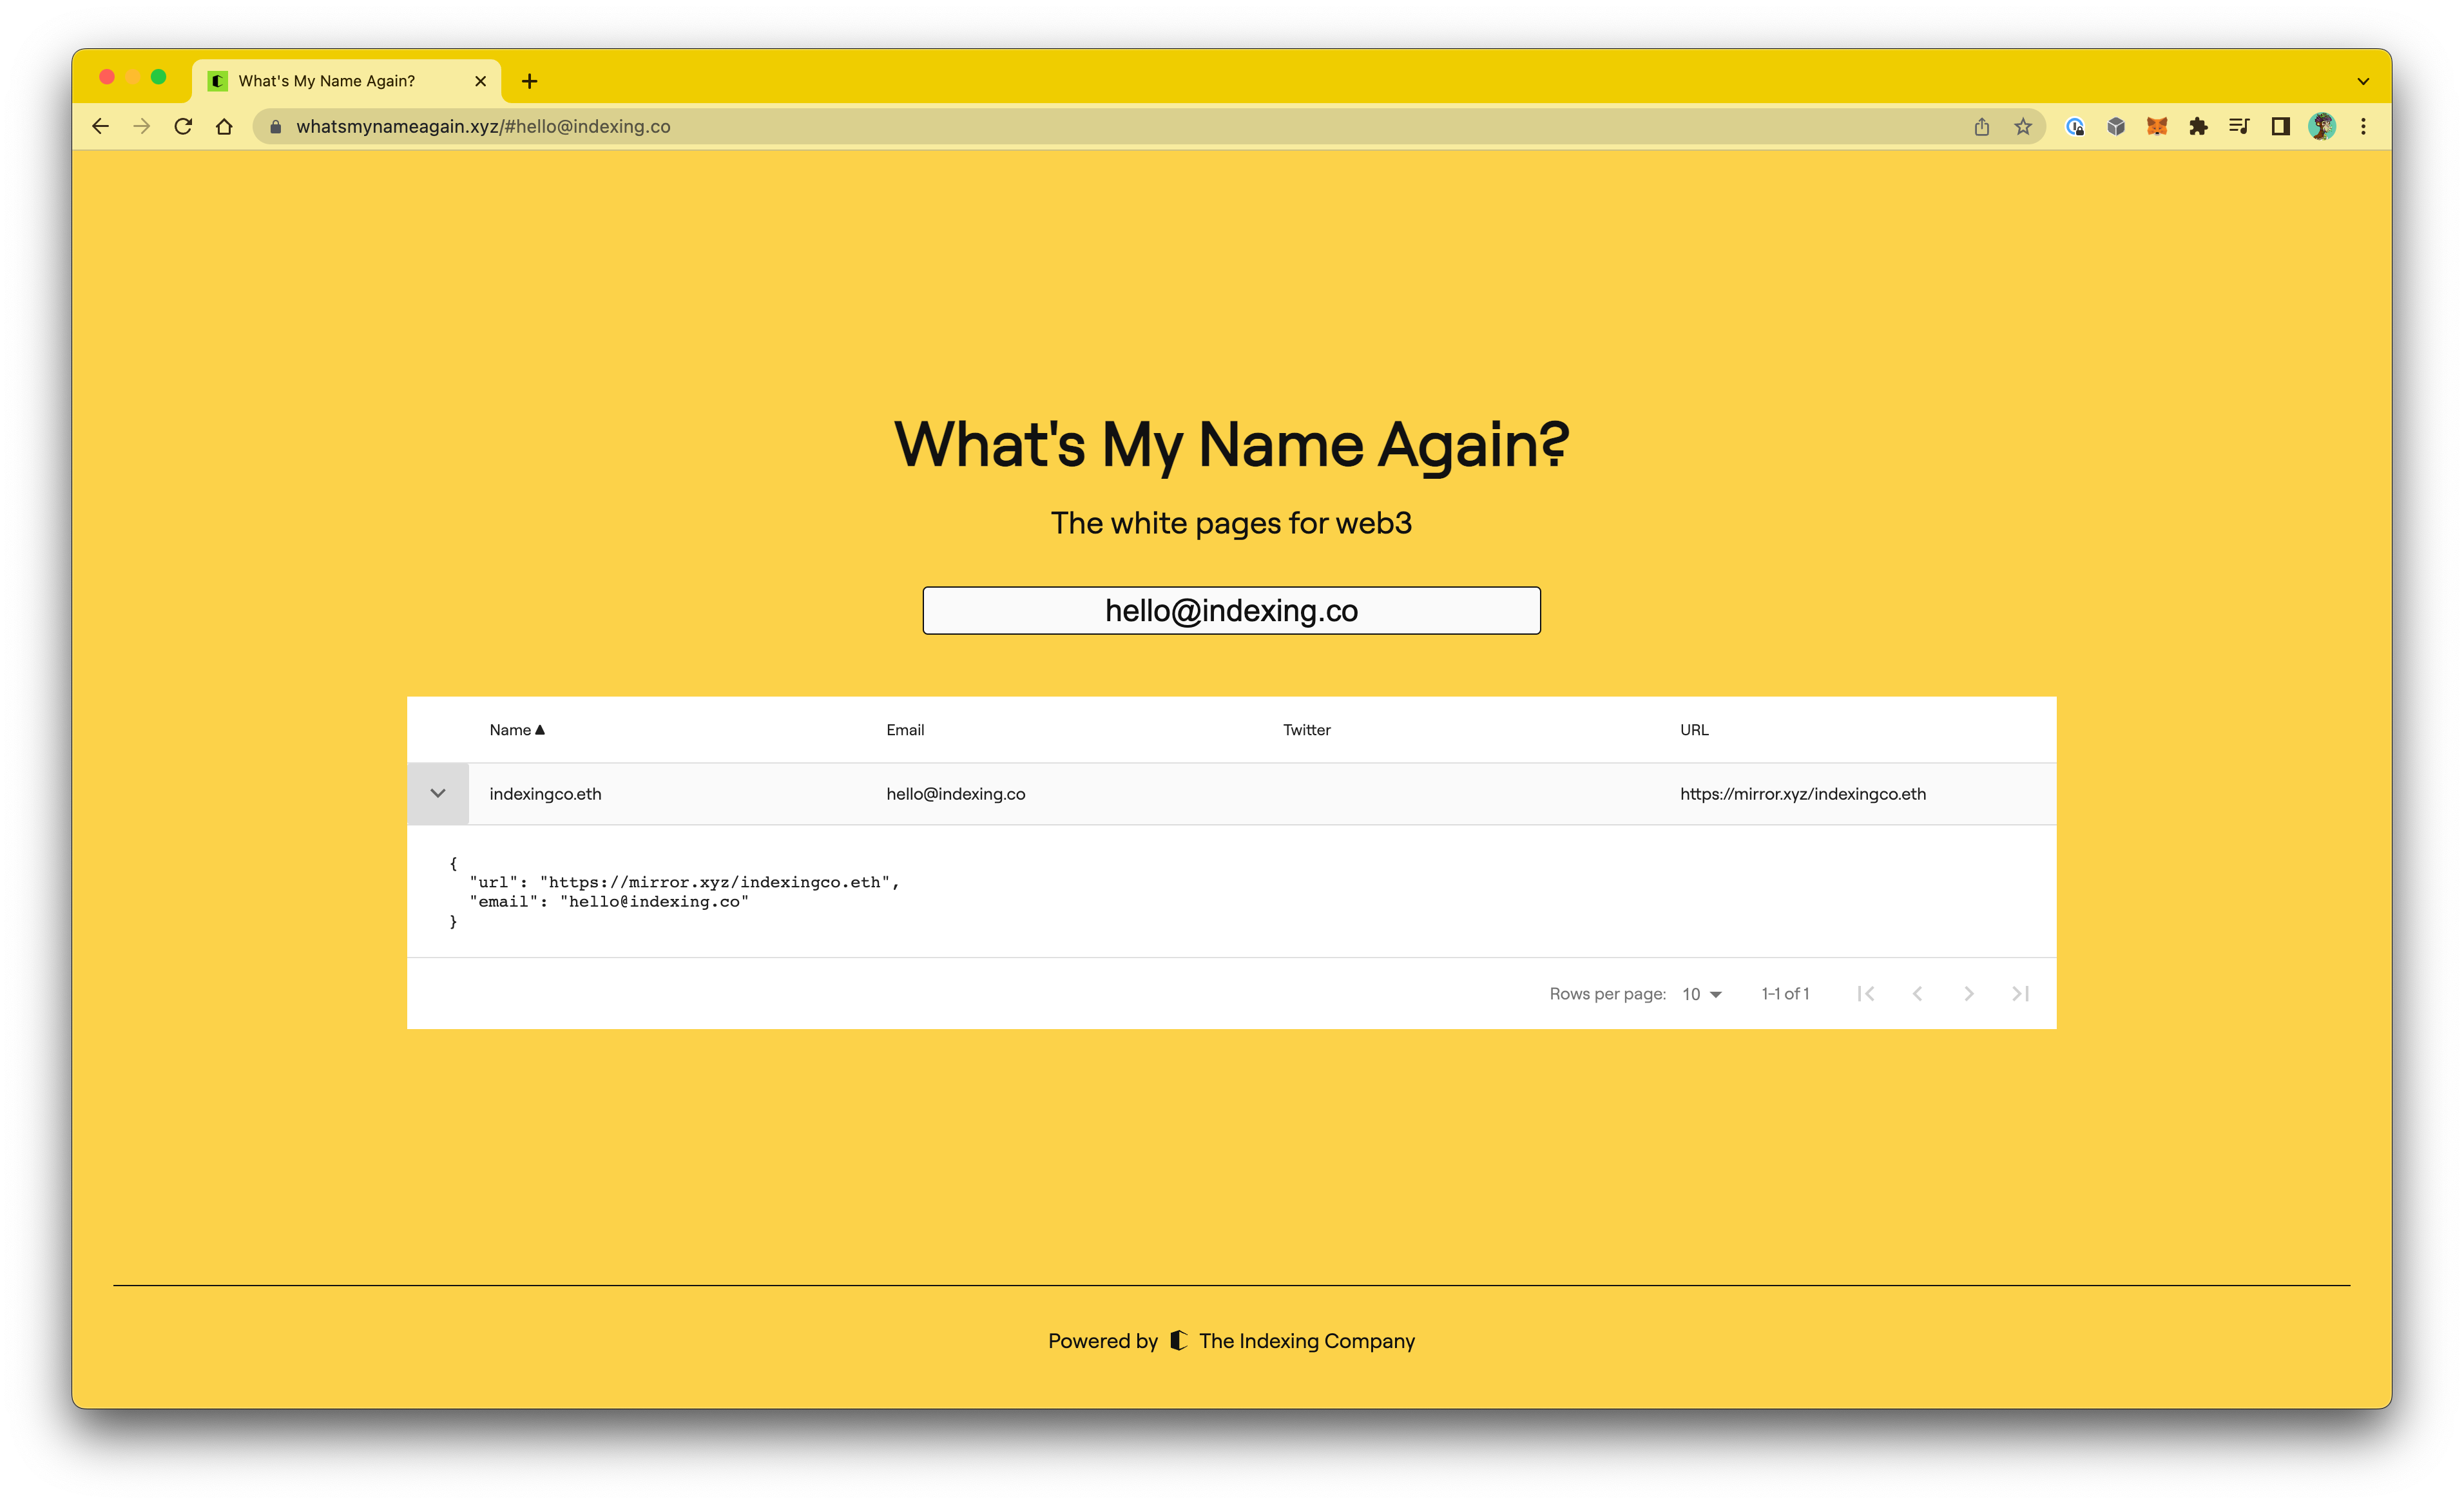Viewport: 2464px width, 1504px height.
Task: Bookmark the page with the star icon
Action: point(2023,126)
